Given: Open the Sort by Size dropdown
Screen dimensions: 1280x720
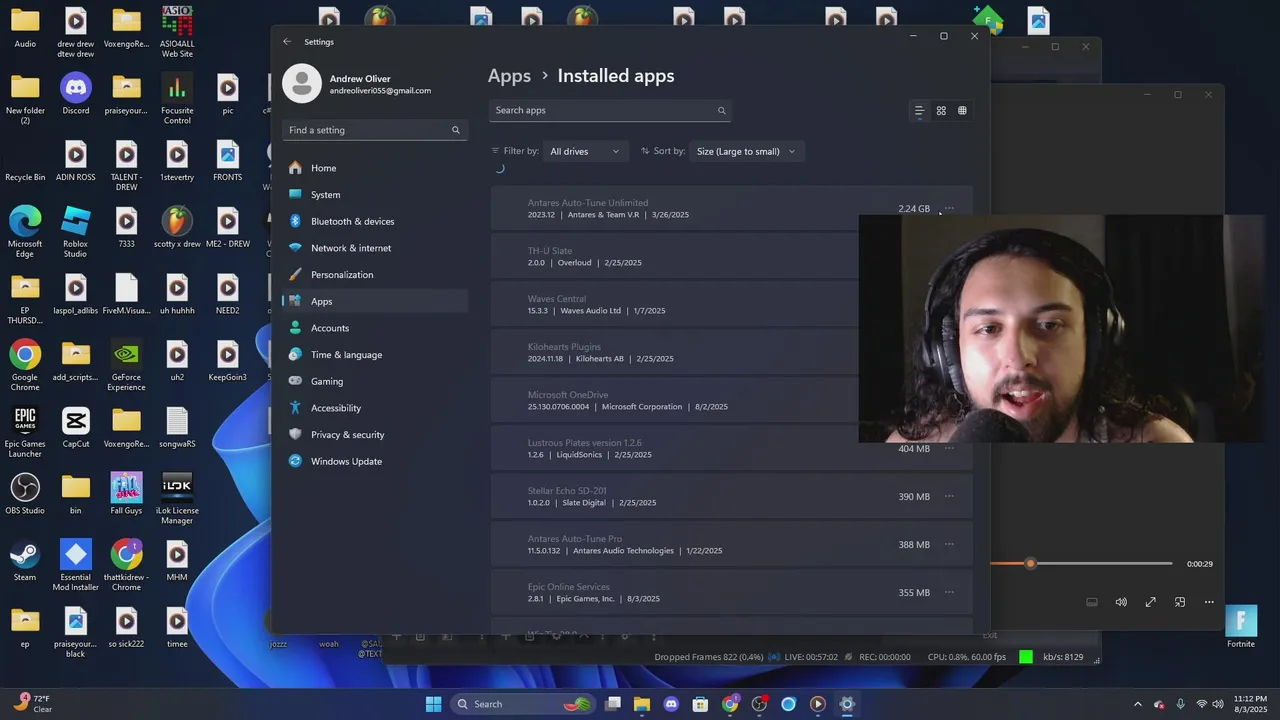Looking at the screenshot, I should coord(746,151).
